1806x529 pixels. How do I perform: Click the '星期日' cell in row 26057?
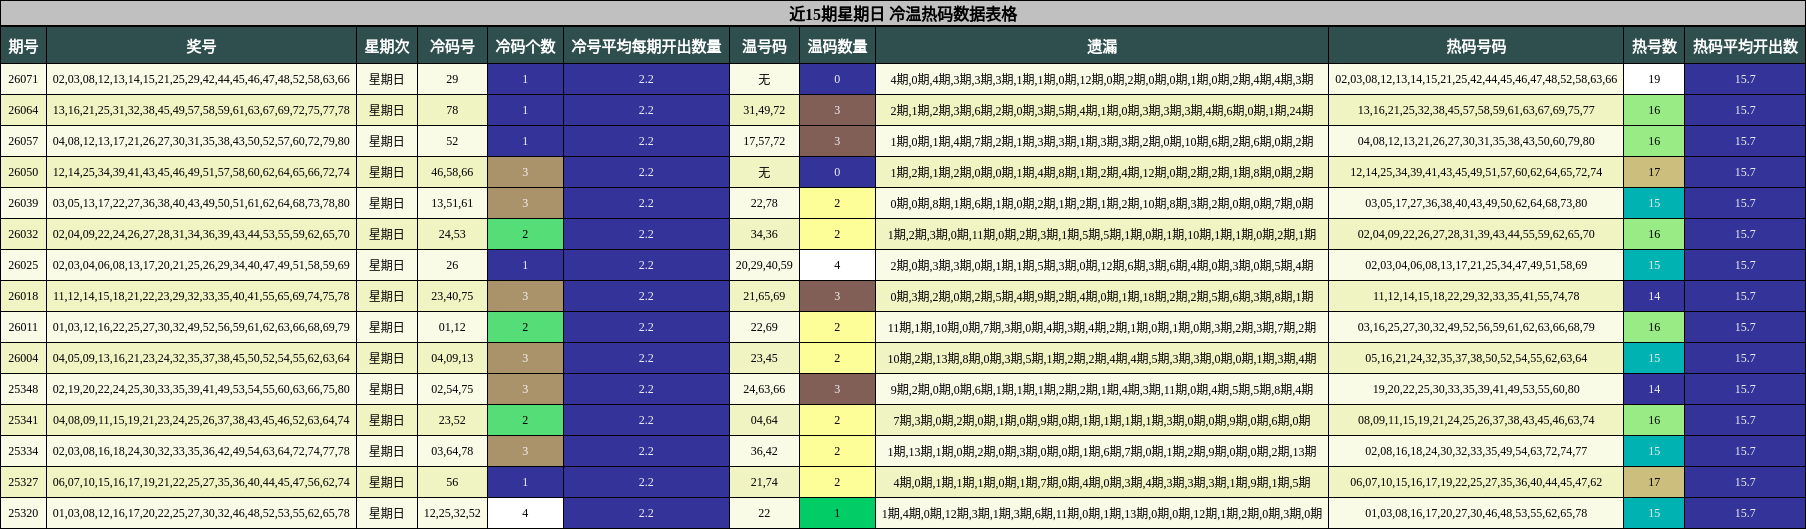tap(387, 141)
